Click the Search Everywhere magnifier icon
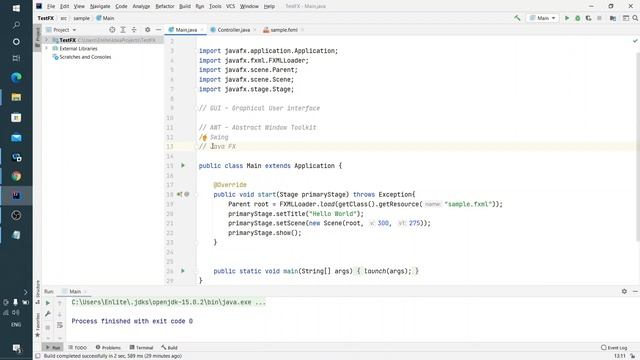 click(635, 18)
